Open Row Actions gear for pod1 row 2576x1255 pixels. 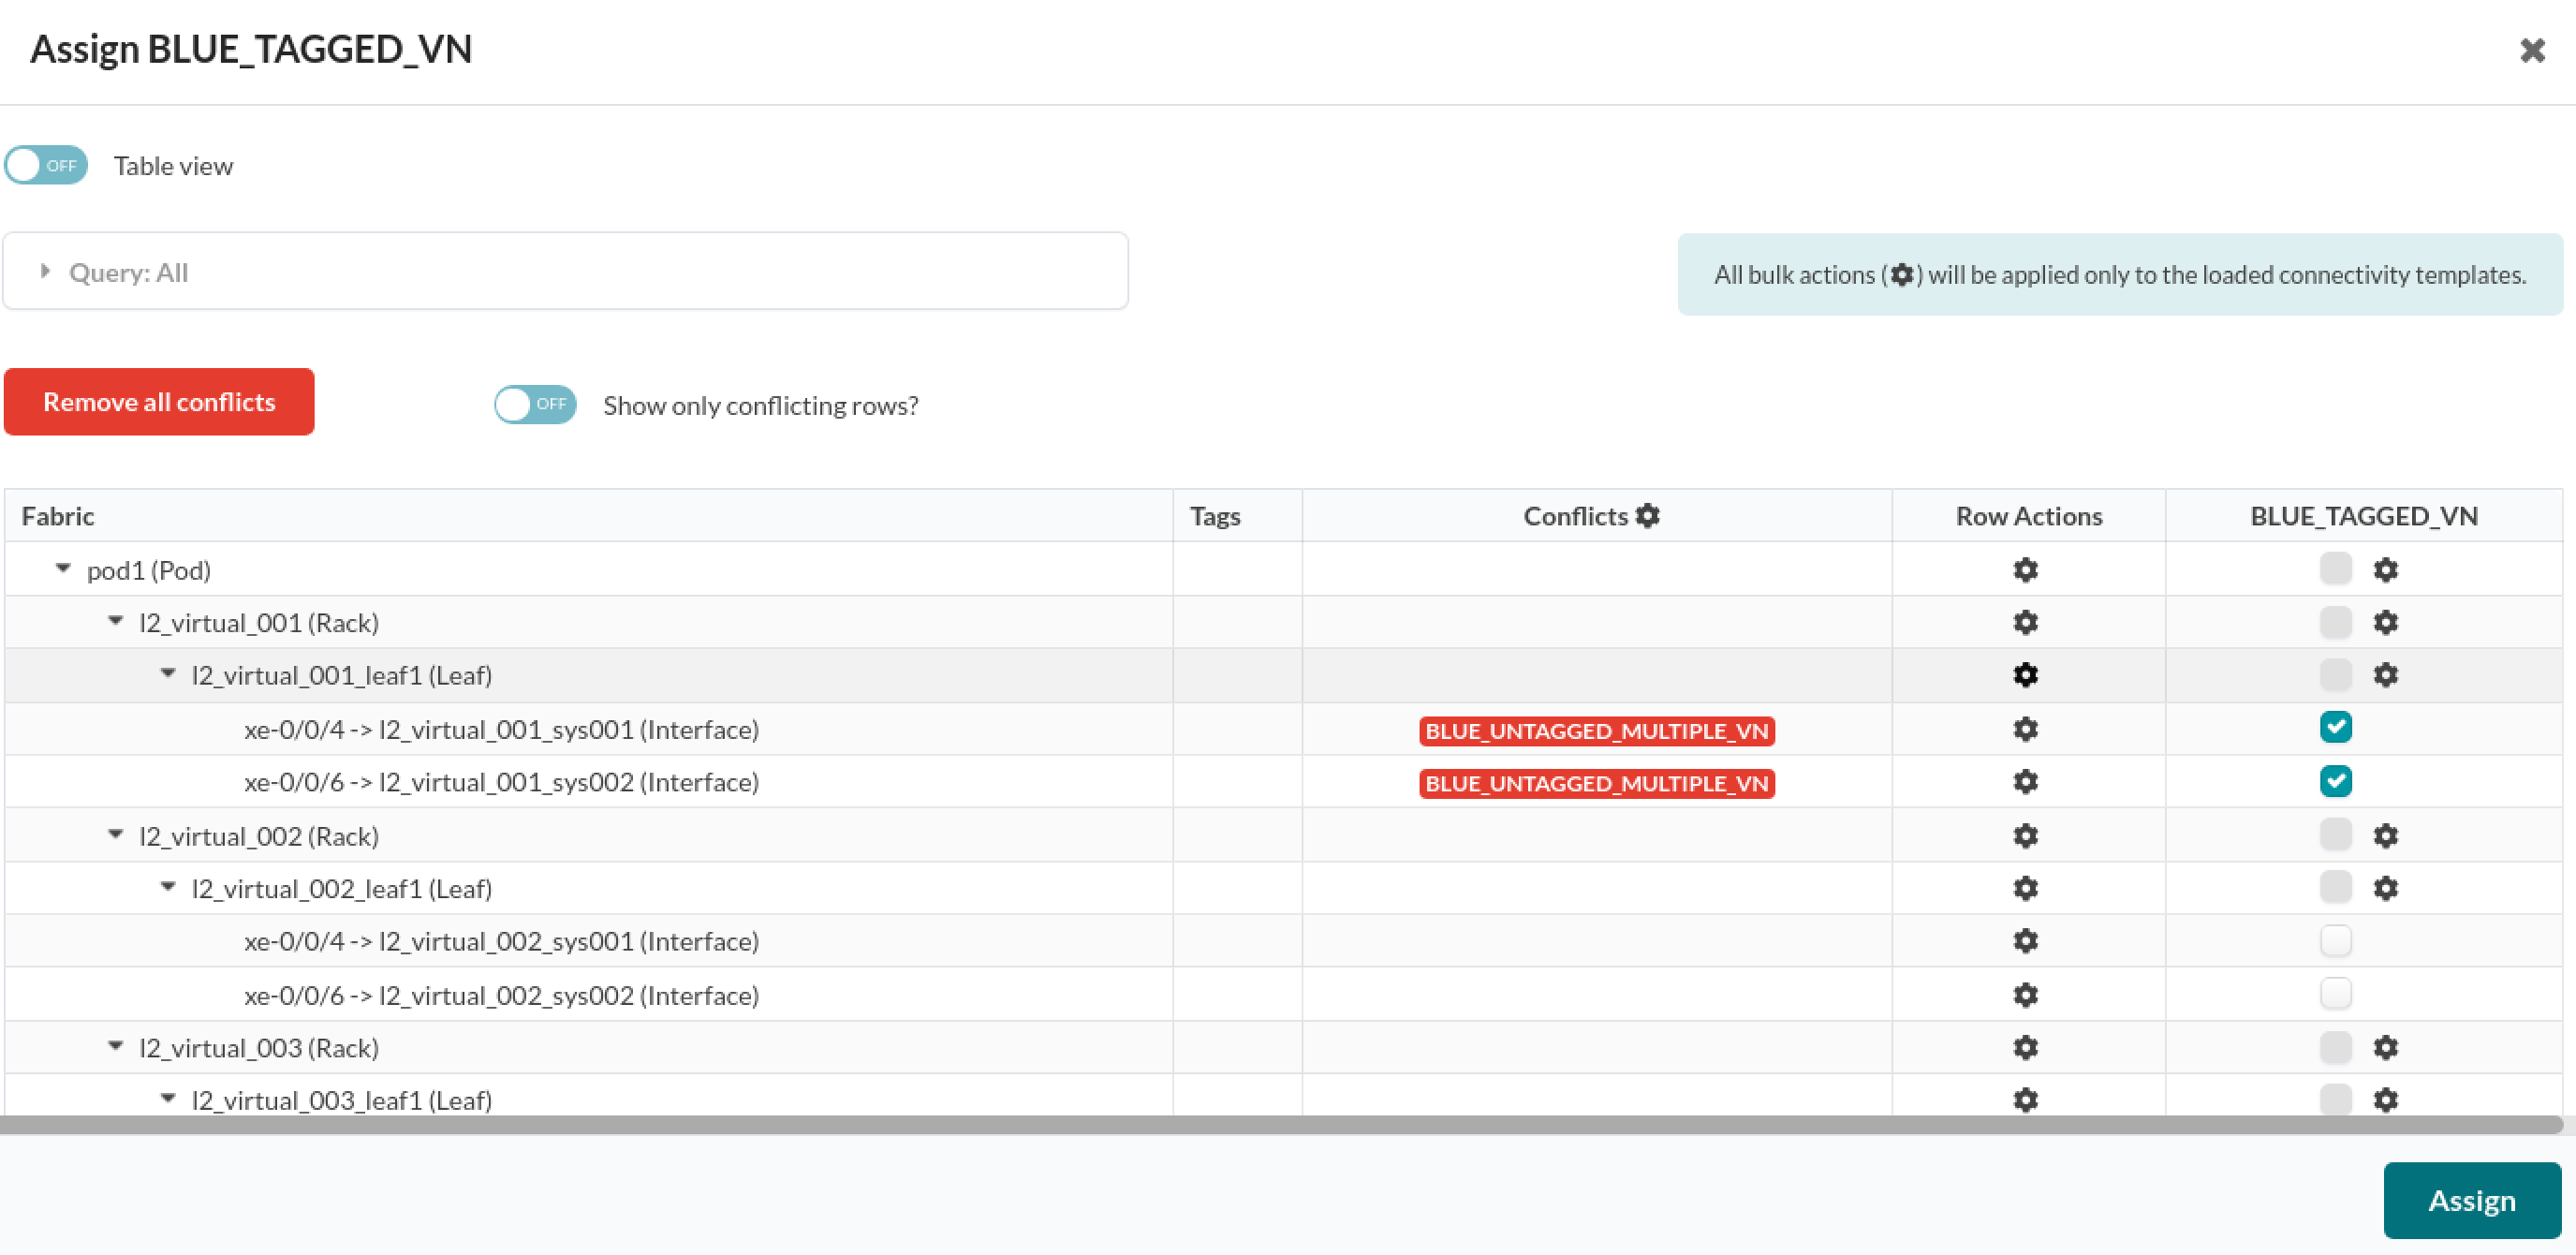tap(2026, 569)
